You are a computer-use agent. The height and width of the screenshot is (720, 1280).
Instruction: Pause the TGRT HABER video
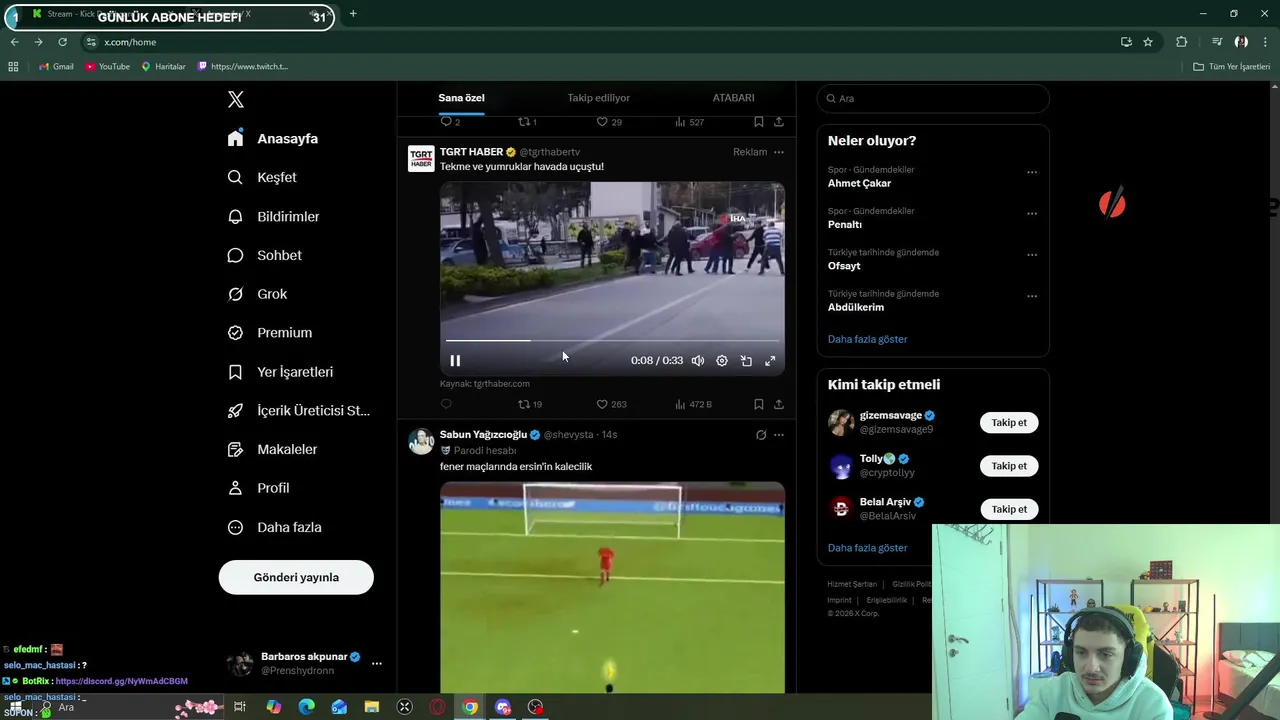coord(455,361)
